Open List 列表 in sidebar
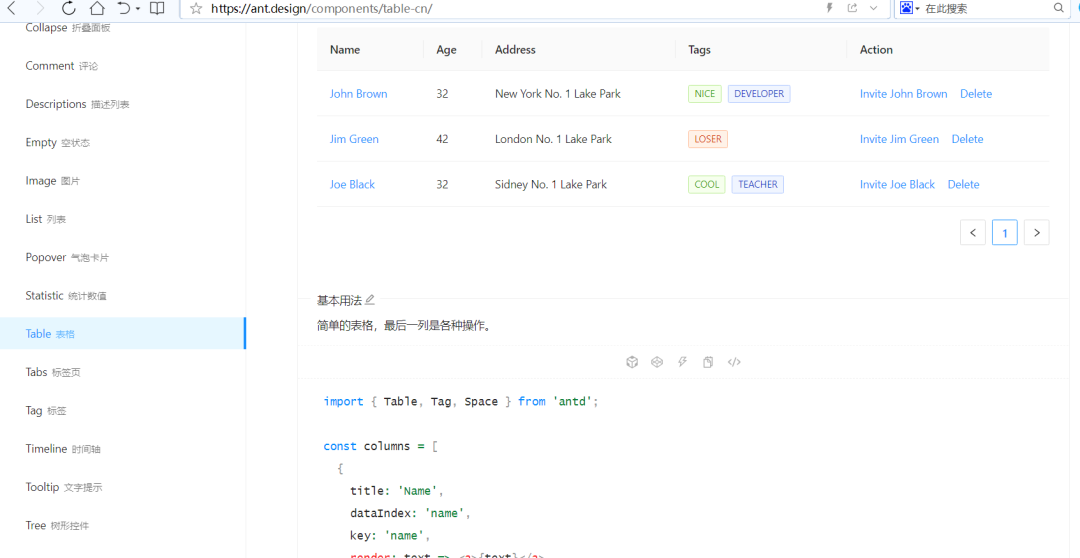1080x558 pixels. tap(45, 219)
